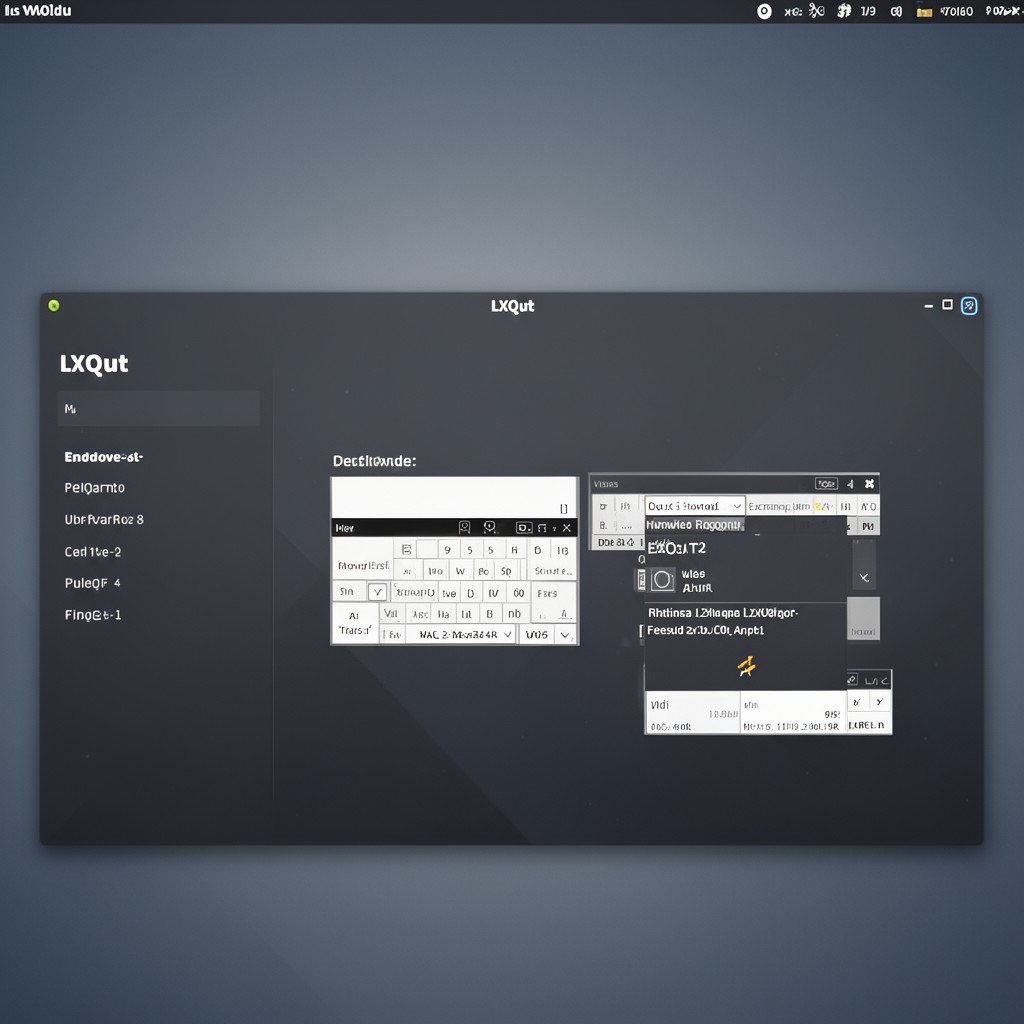Click the 'IB' cell in Hev grid
The image size is (1024, 1024).
(563, 550)
